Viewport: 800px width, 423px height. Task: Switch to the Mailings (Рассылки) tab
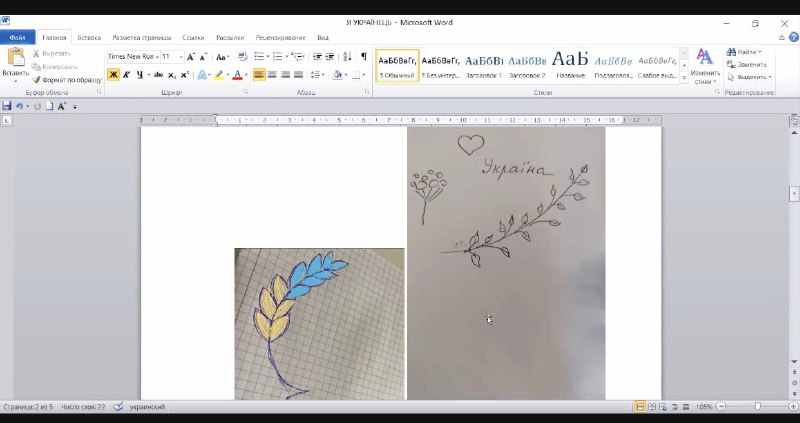pos(230,38)
